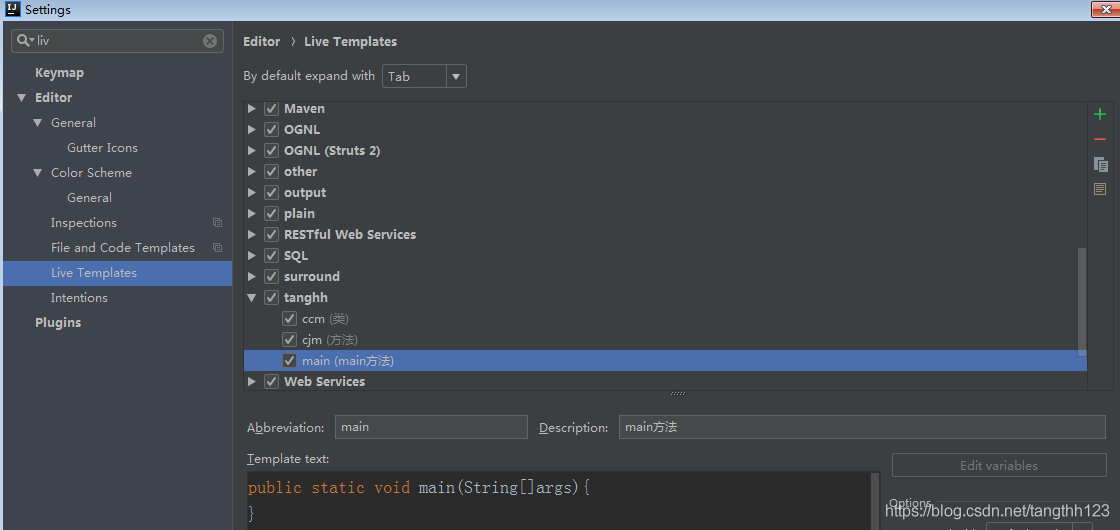This screenshot has height=530, width=1120.
Task: Uncheck the Maven template group checkbox
Action: coord(271,109)
